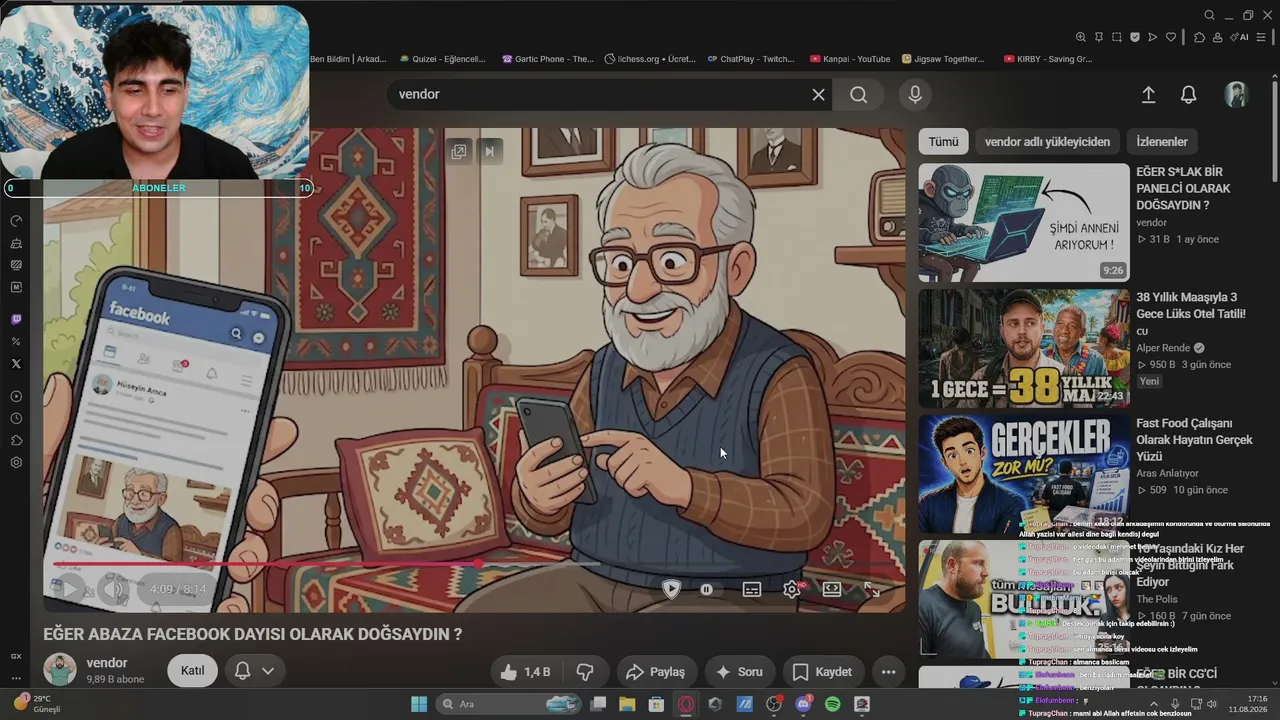Open GX Control speedometer icon in sidebar

pyautogui.click(x=16, y=220)
